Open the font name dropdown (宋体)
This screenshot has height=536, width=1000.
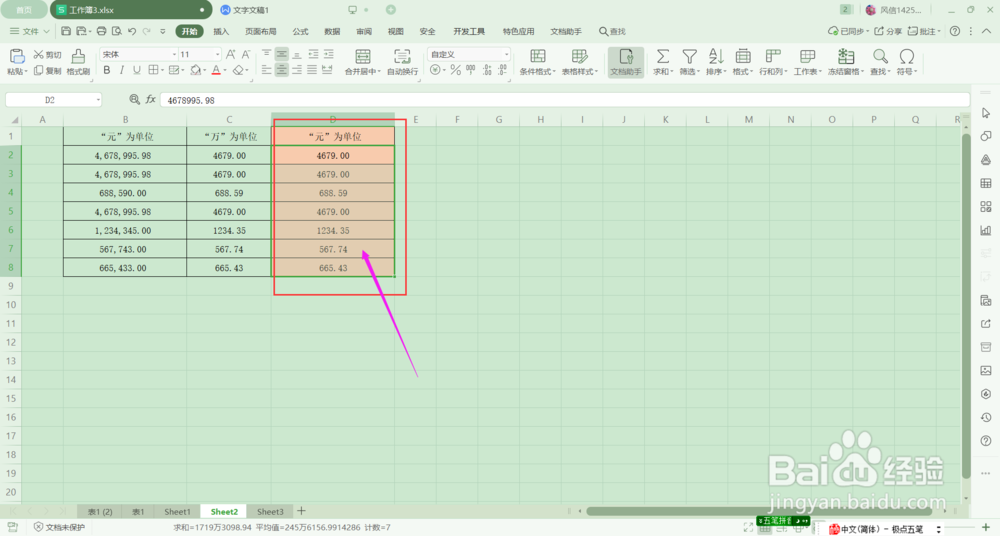[x=174, y=54]
